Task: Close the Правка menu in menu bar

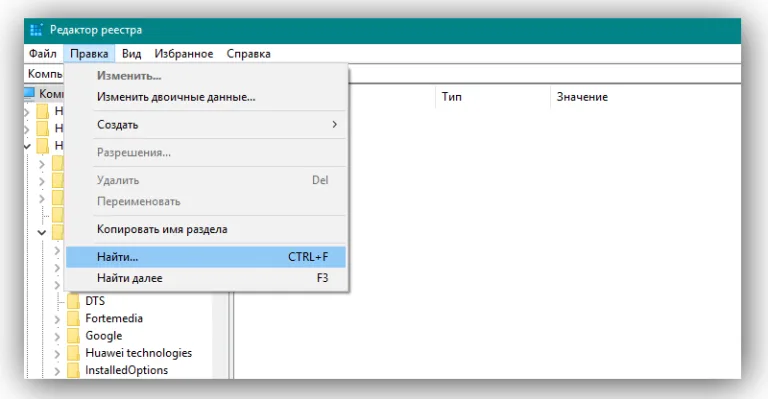Action: pos(89,54)
